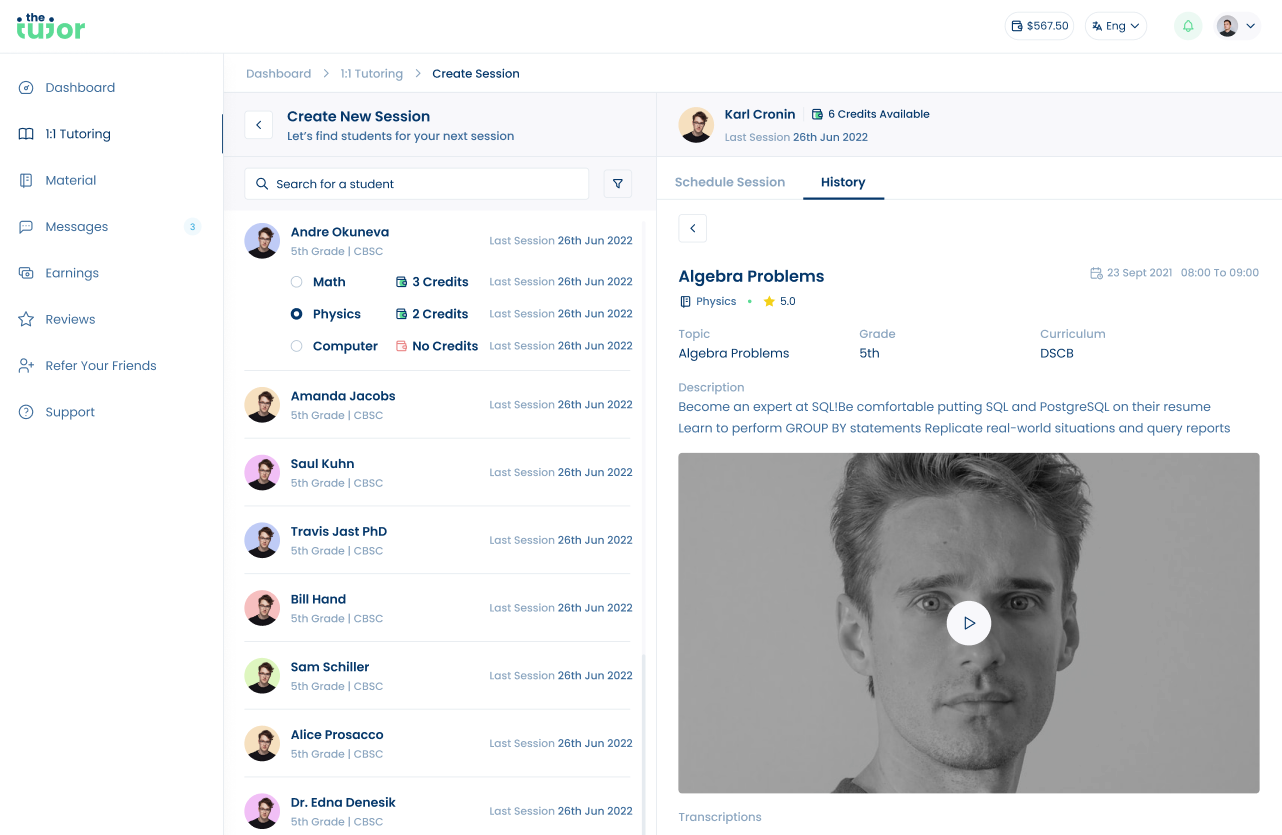1282x835 pixels.
Task: Select the Computer subject radio button
Action: (296, 346)
